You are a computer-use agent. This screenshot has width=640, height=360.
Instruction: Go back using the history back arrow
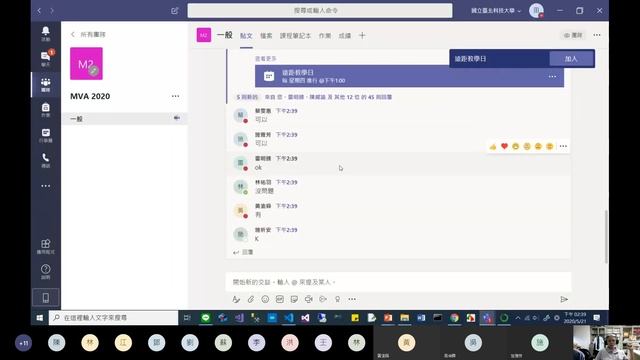pos(39,11)
